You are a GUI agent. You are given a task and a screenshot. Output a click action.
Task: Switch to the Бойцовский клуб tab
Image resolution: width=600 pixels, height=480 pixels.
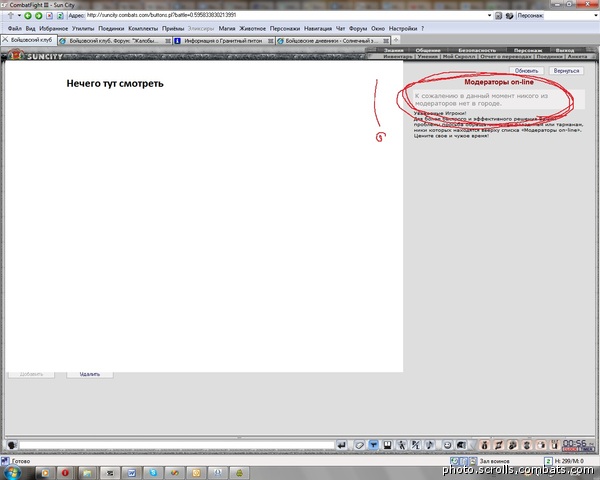(29, 40)
